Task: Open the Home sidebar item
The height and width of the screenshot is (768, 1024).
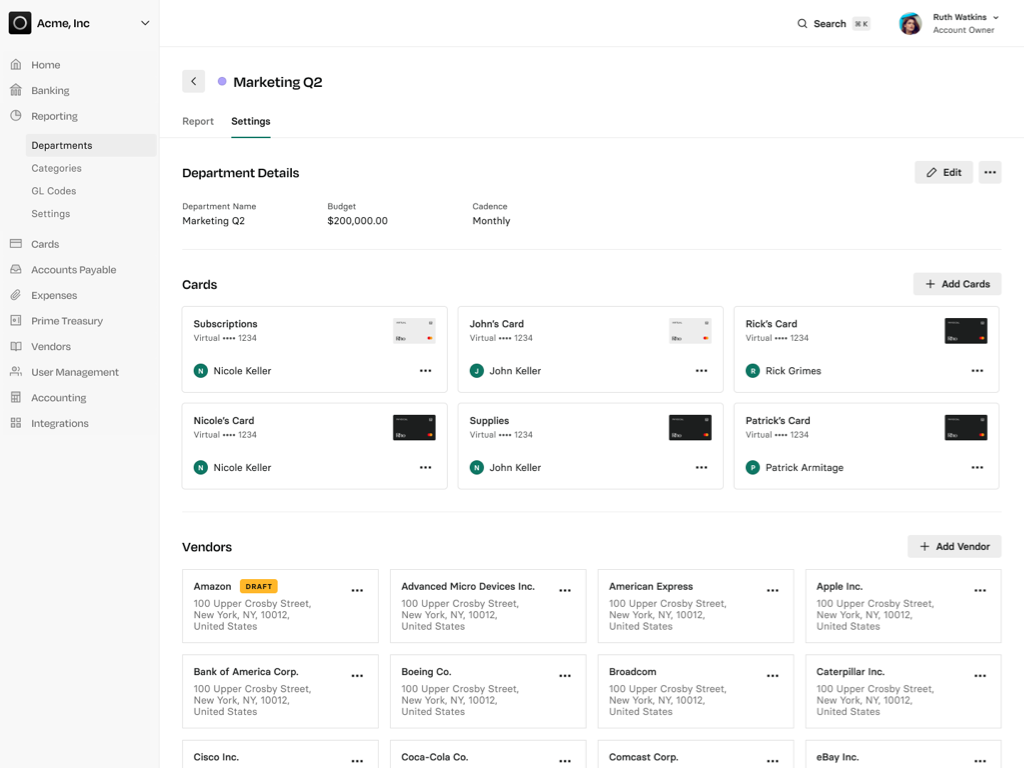Action: [46, 65]
